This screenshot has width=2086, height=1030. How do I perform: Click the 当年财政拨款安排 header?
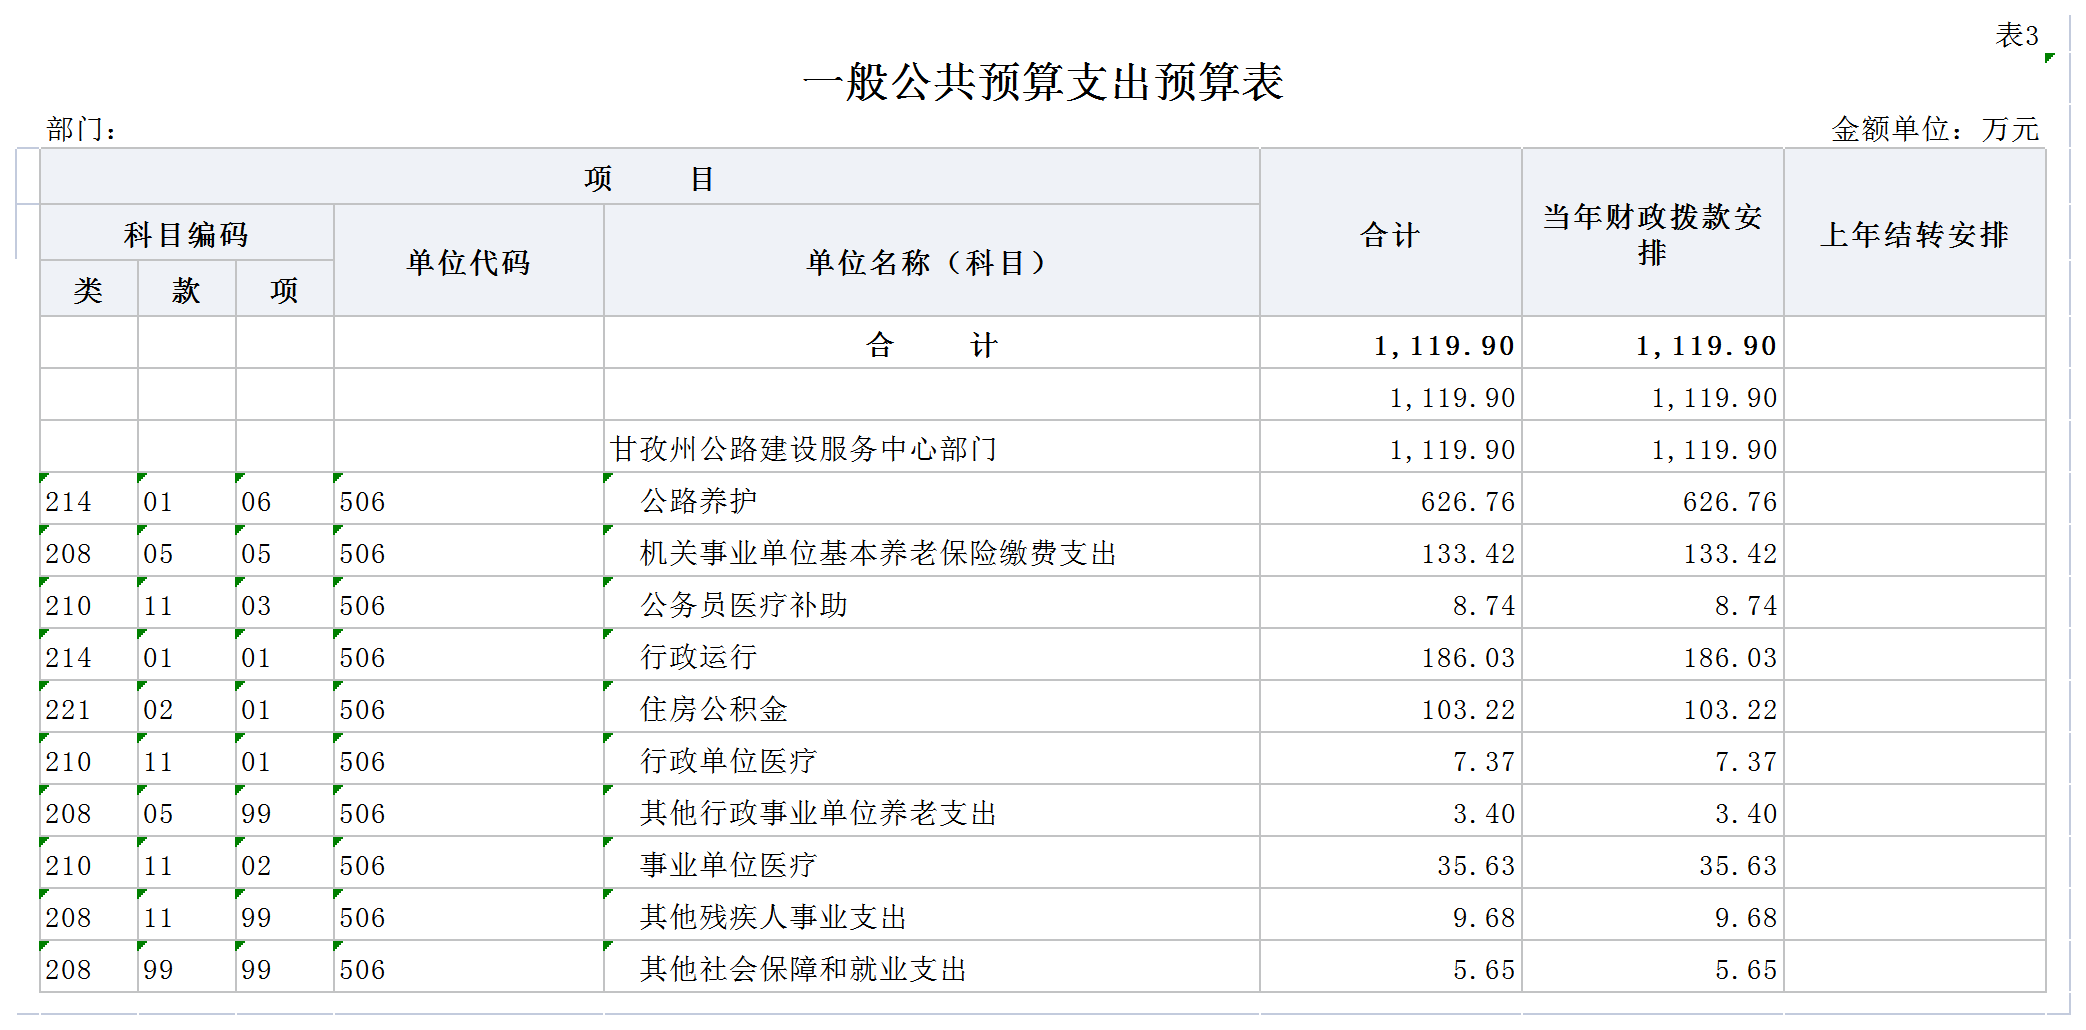1653,234
